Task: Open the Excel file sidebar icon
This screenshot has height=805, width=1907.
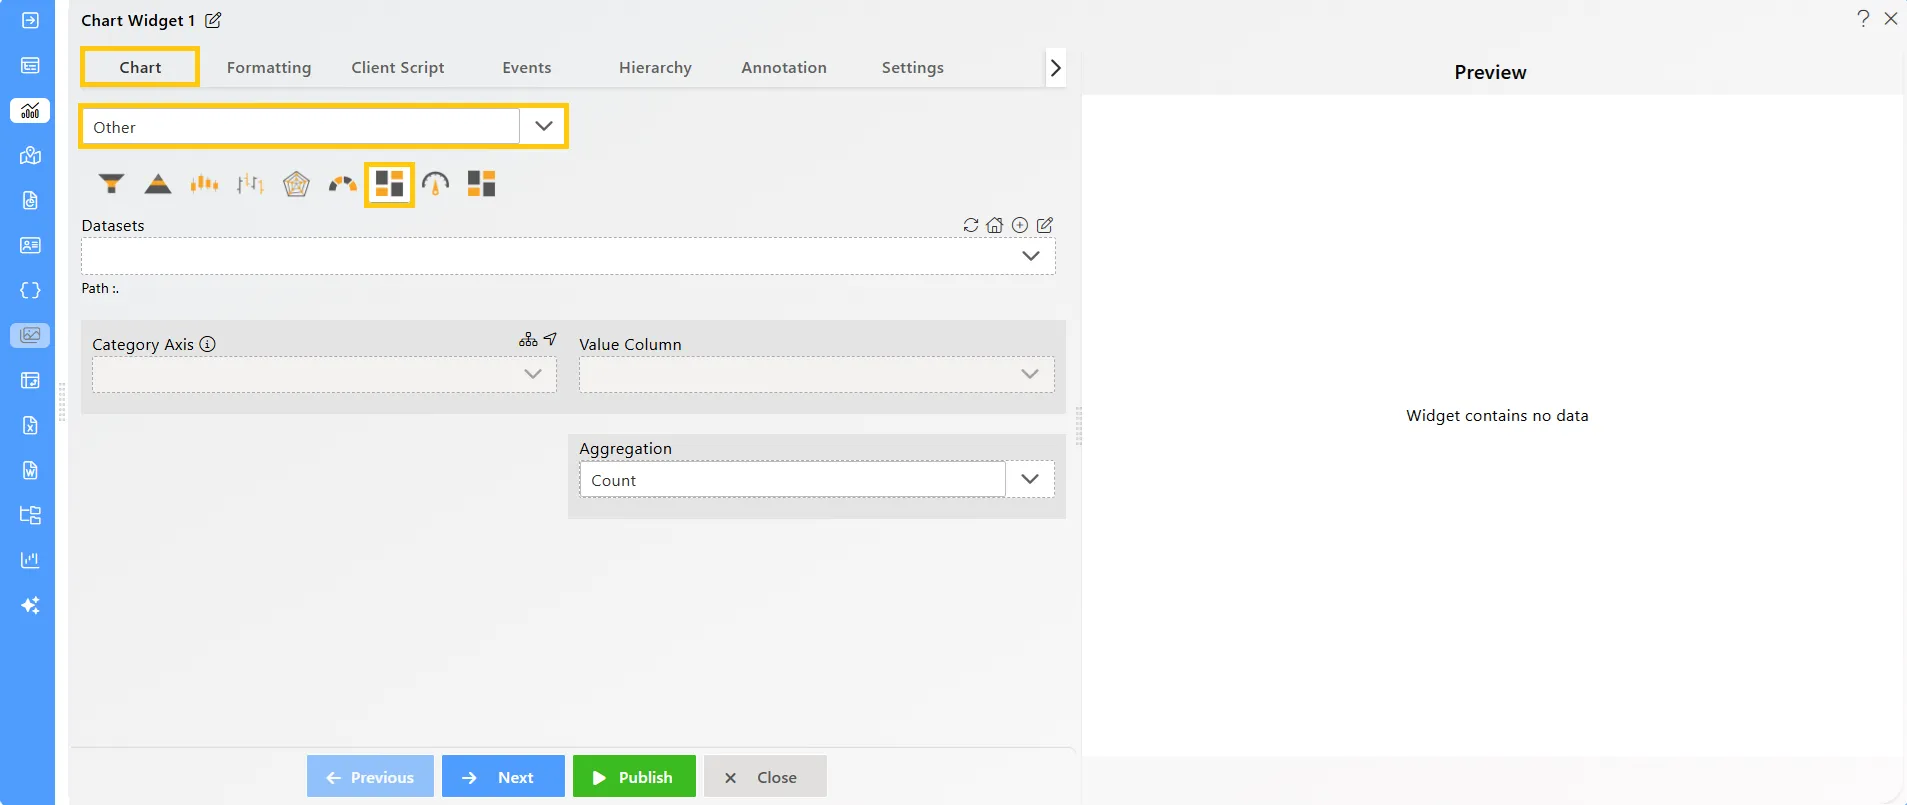Action: (x=30, y=425)
